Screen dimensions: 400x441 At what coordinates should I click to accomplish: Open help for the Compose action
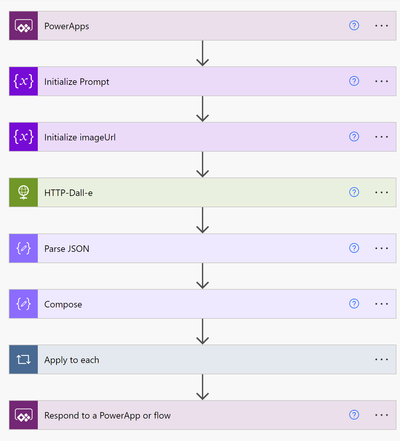354,304
